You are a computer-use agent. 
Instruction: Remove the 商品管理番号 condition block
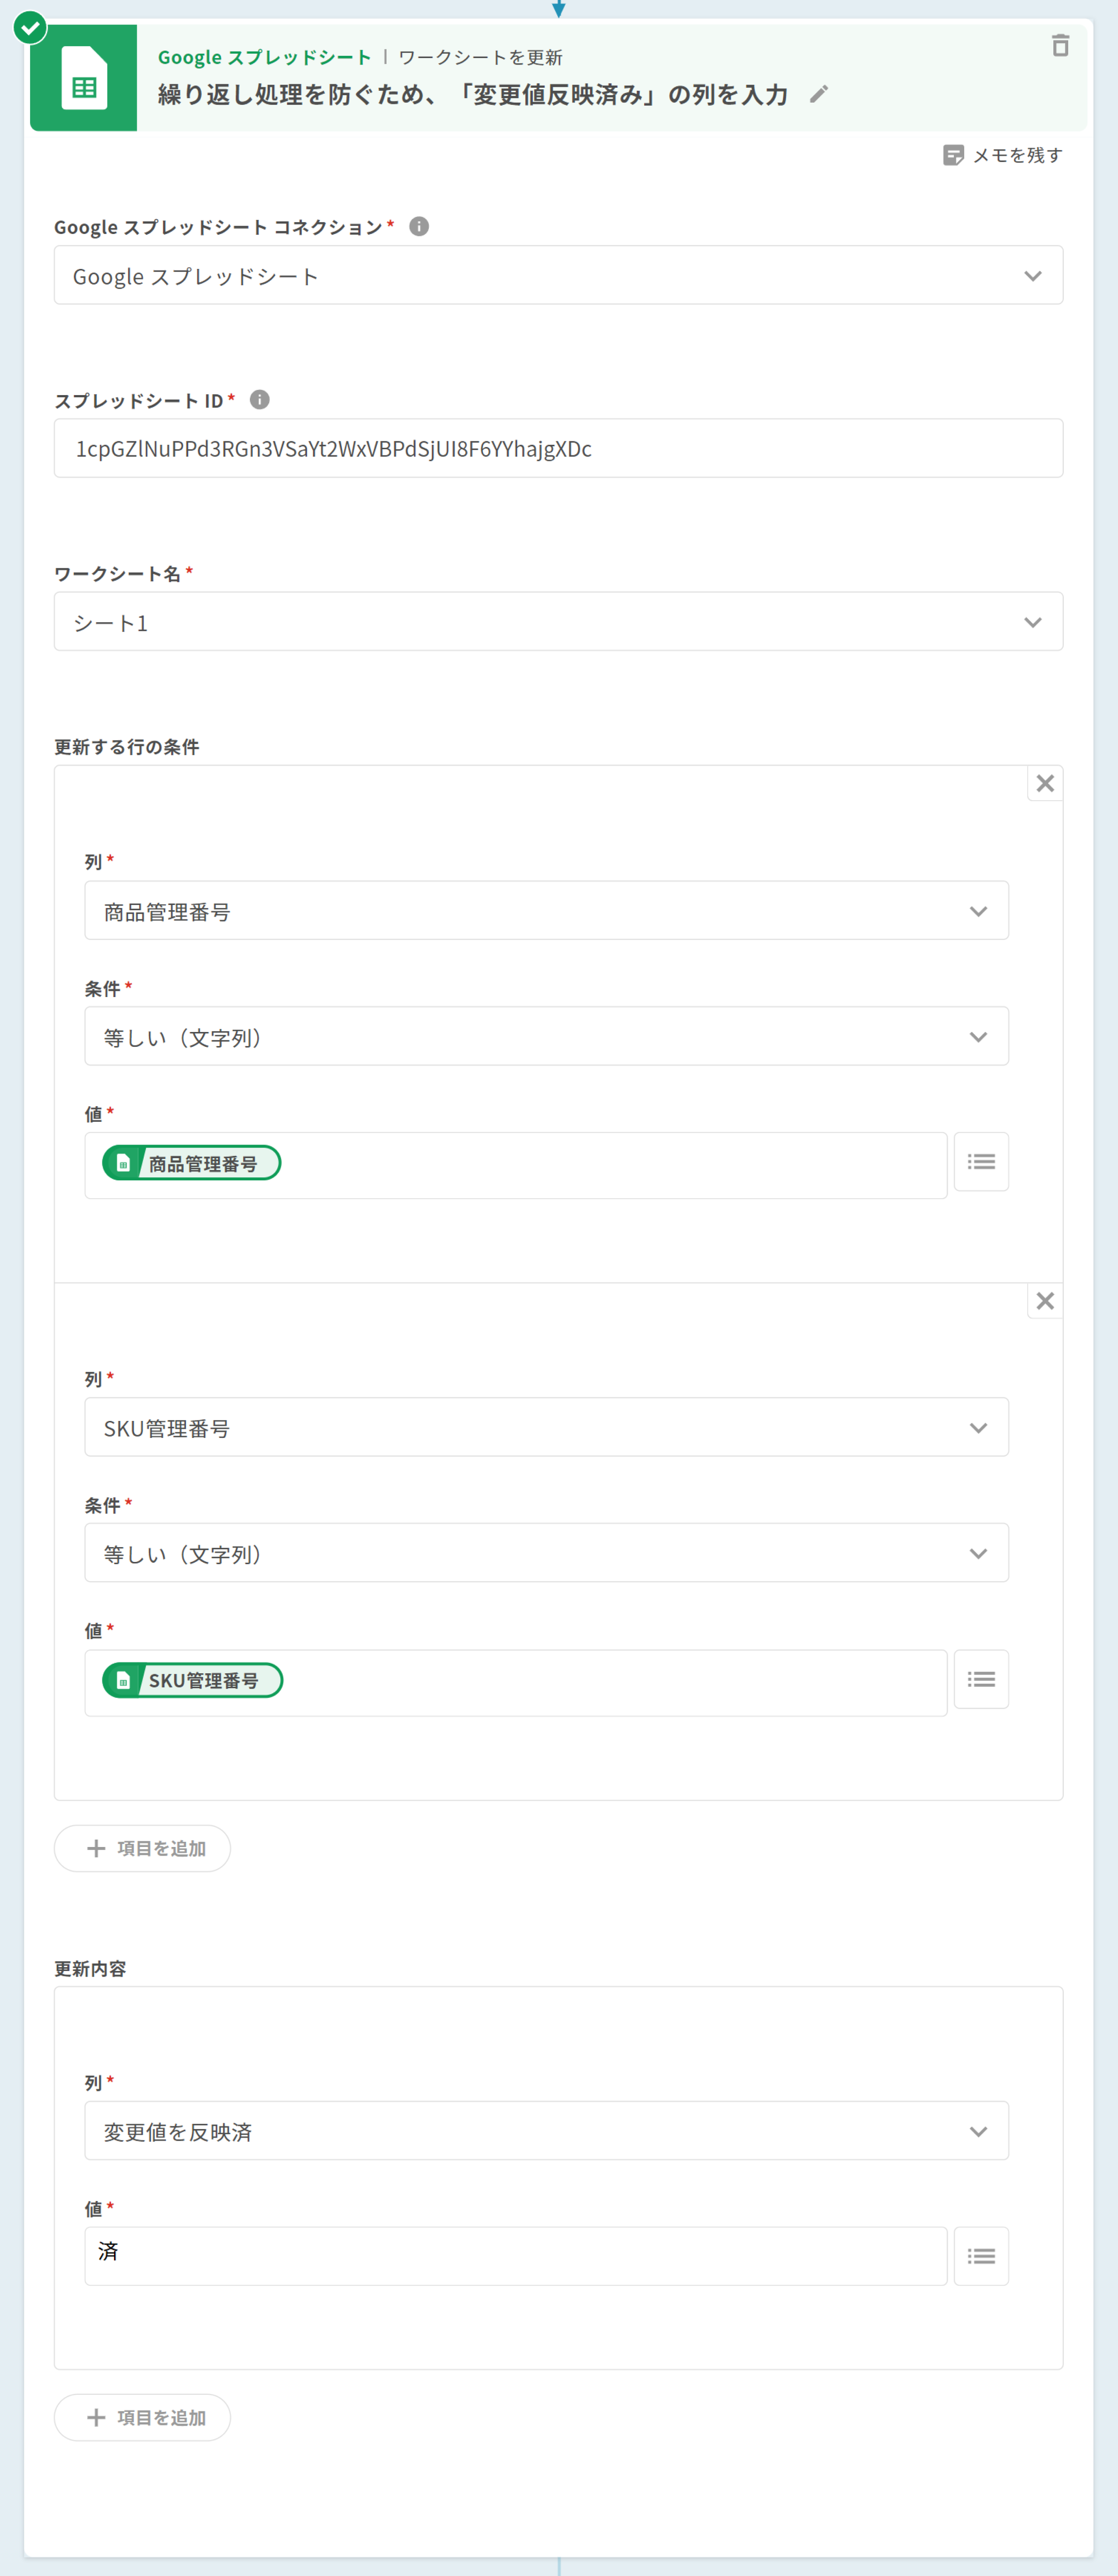point(1044,784)
